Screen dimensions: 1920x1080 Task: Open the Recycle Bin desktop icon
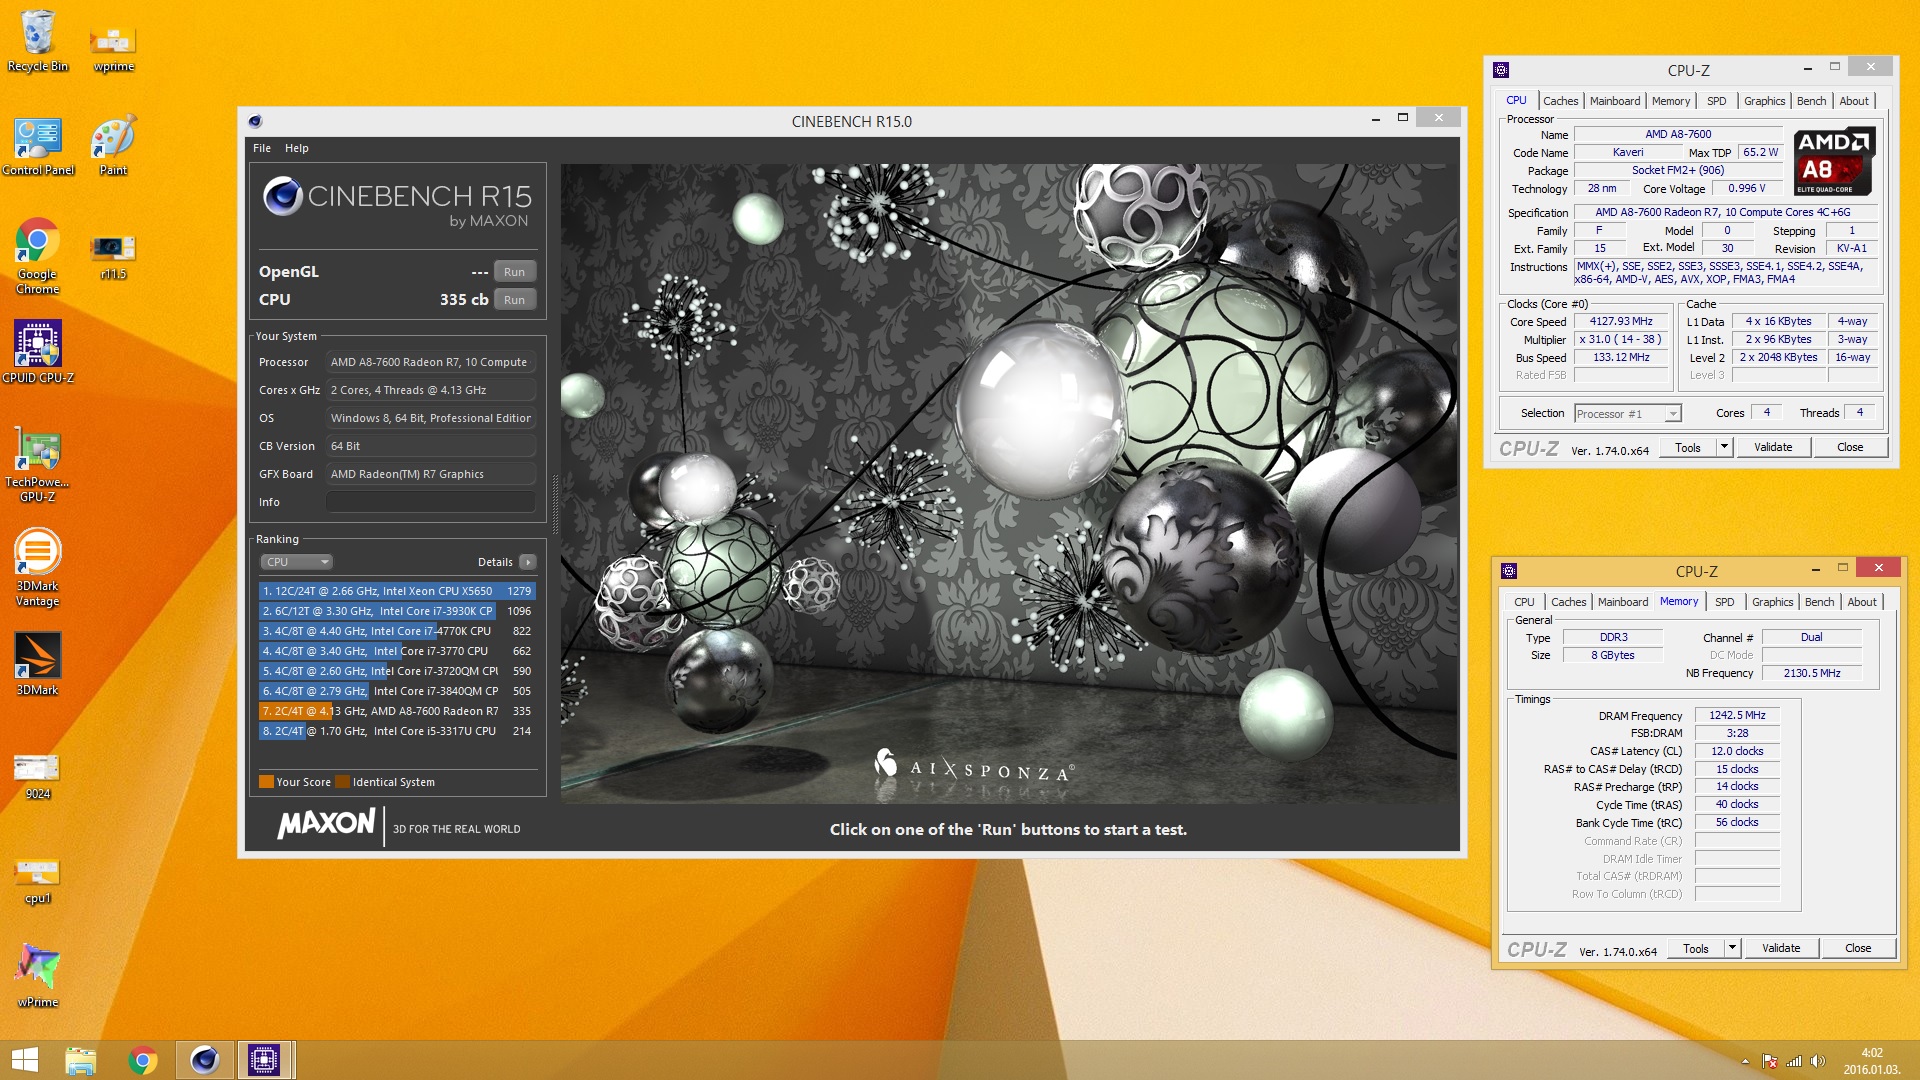[x=38, y=41]
